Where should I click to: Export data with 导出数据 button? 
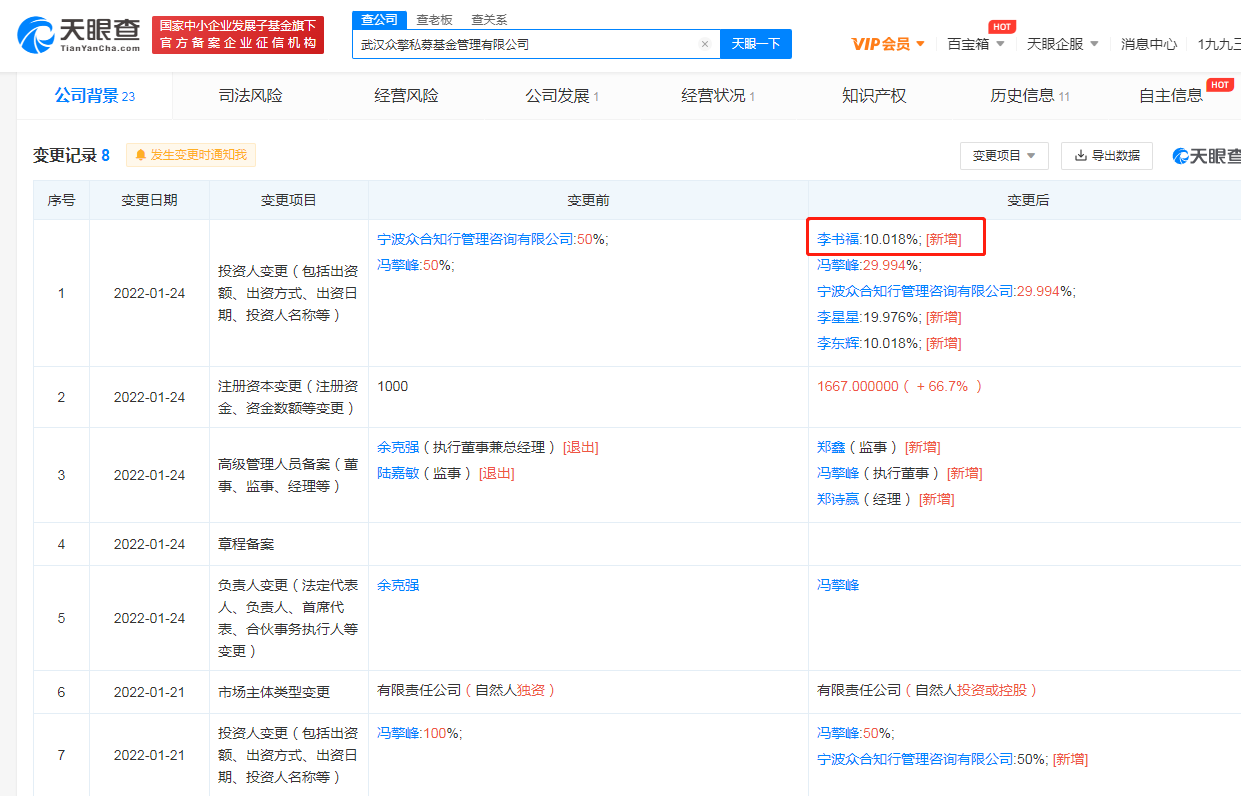[x=1106, y=156]
